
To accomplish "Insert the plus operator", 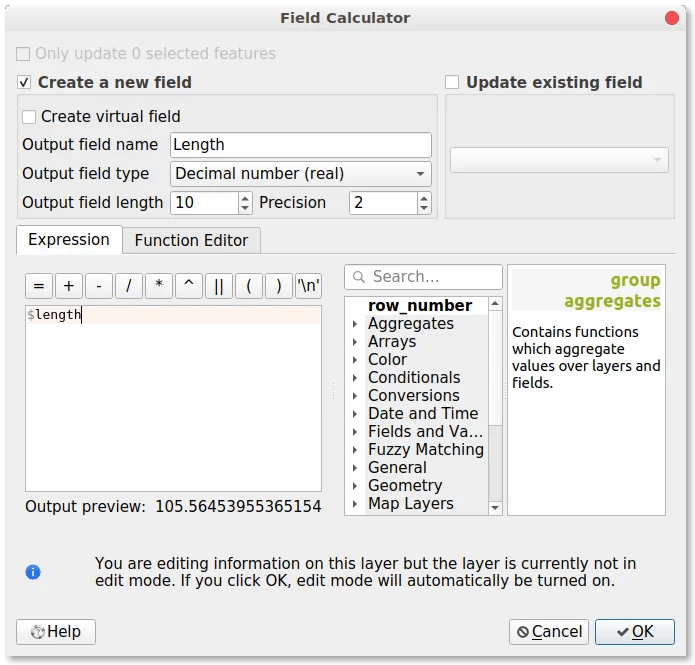I will 69,286.
